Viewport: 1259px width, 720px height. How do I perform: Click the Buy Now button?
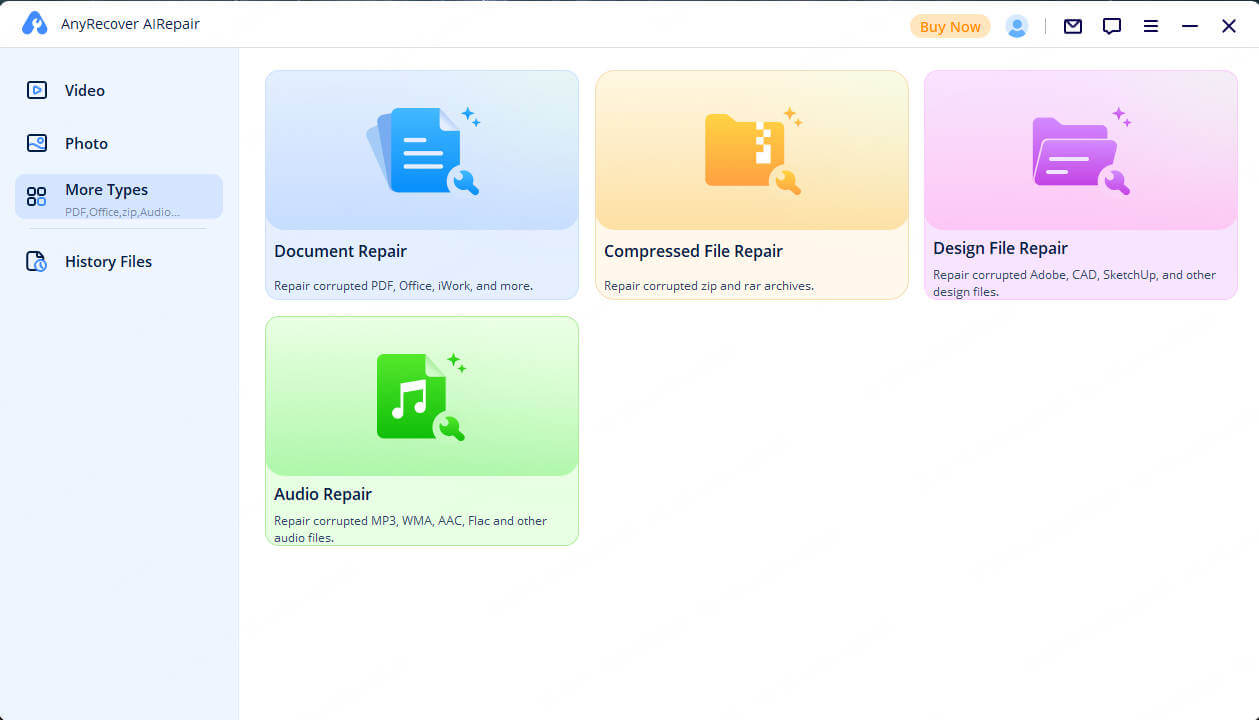tap(949, 26)
